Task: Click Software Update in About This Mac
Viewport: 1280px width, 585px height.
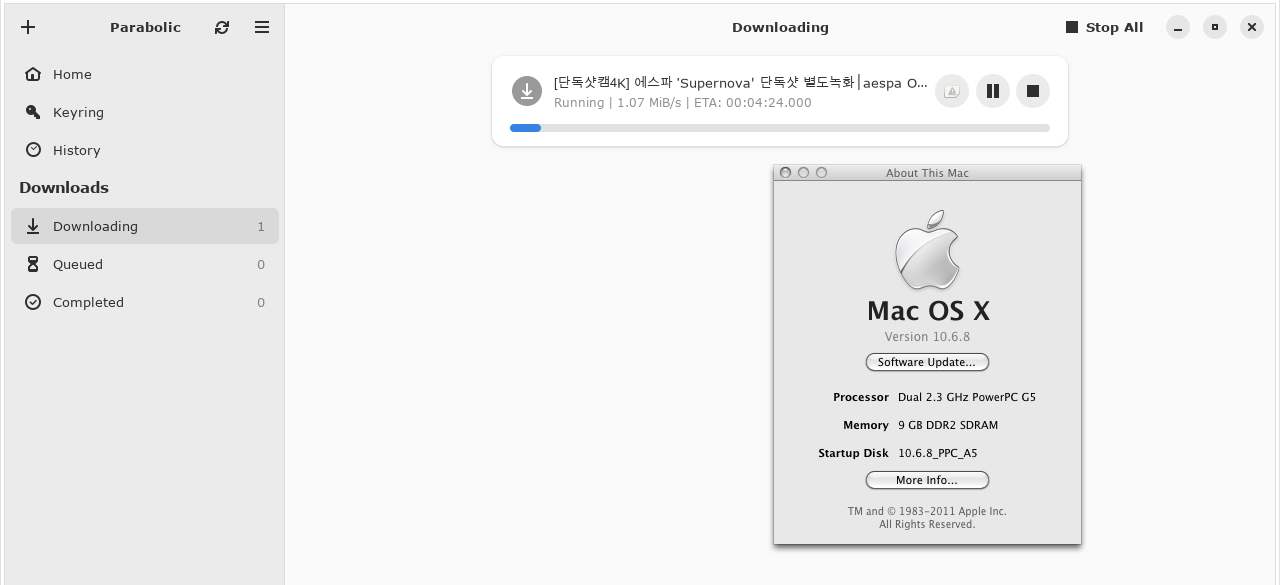Action: [927, 362]
